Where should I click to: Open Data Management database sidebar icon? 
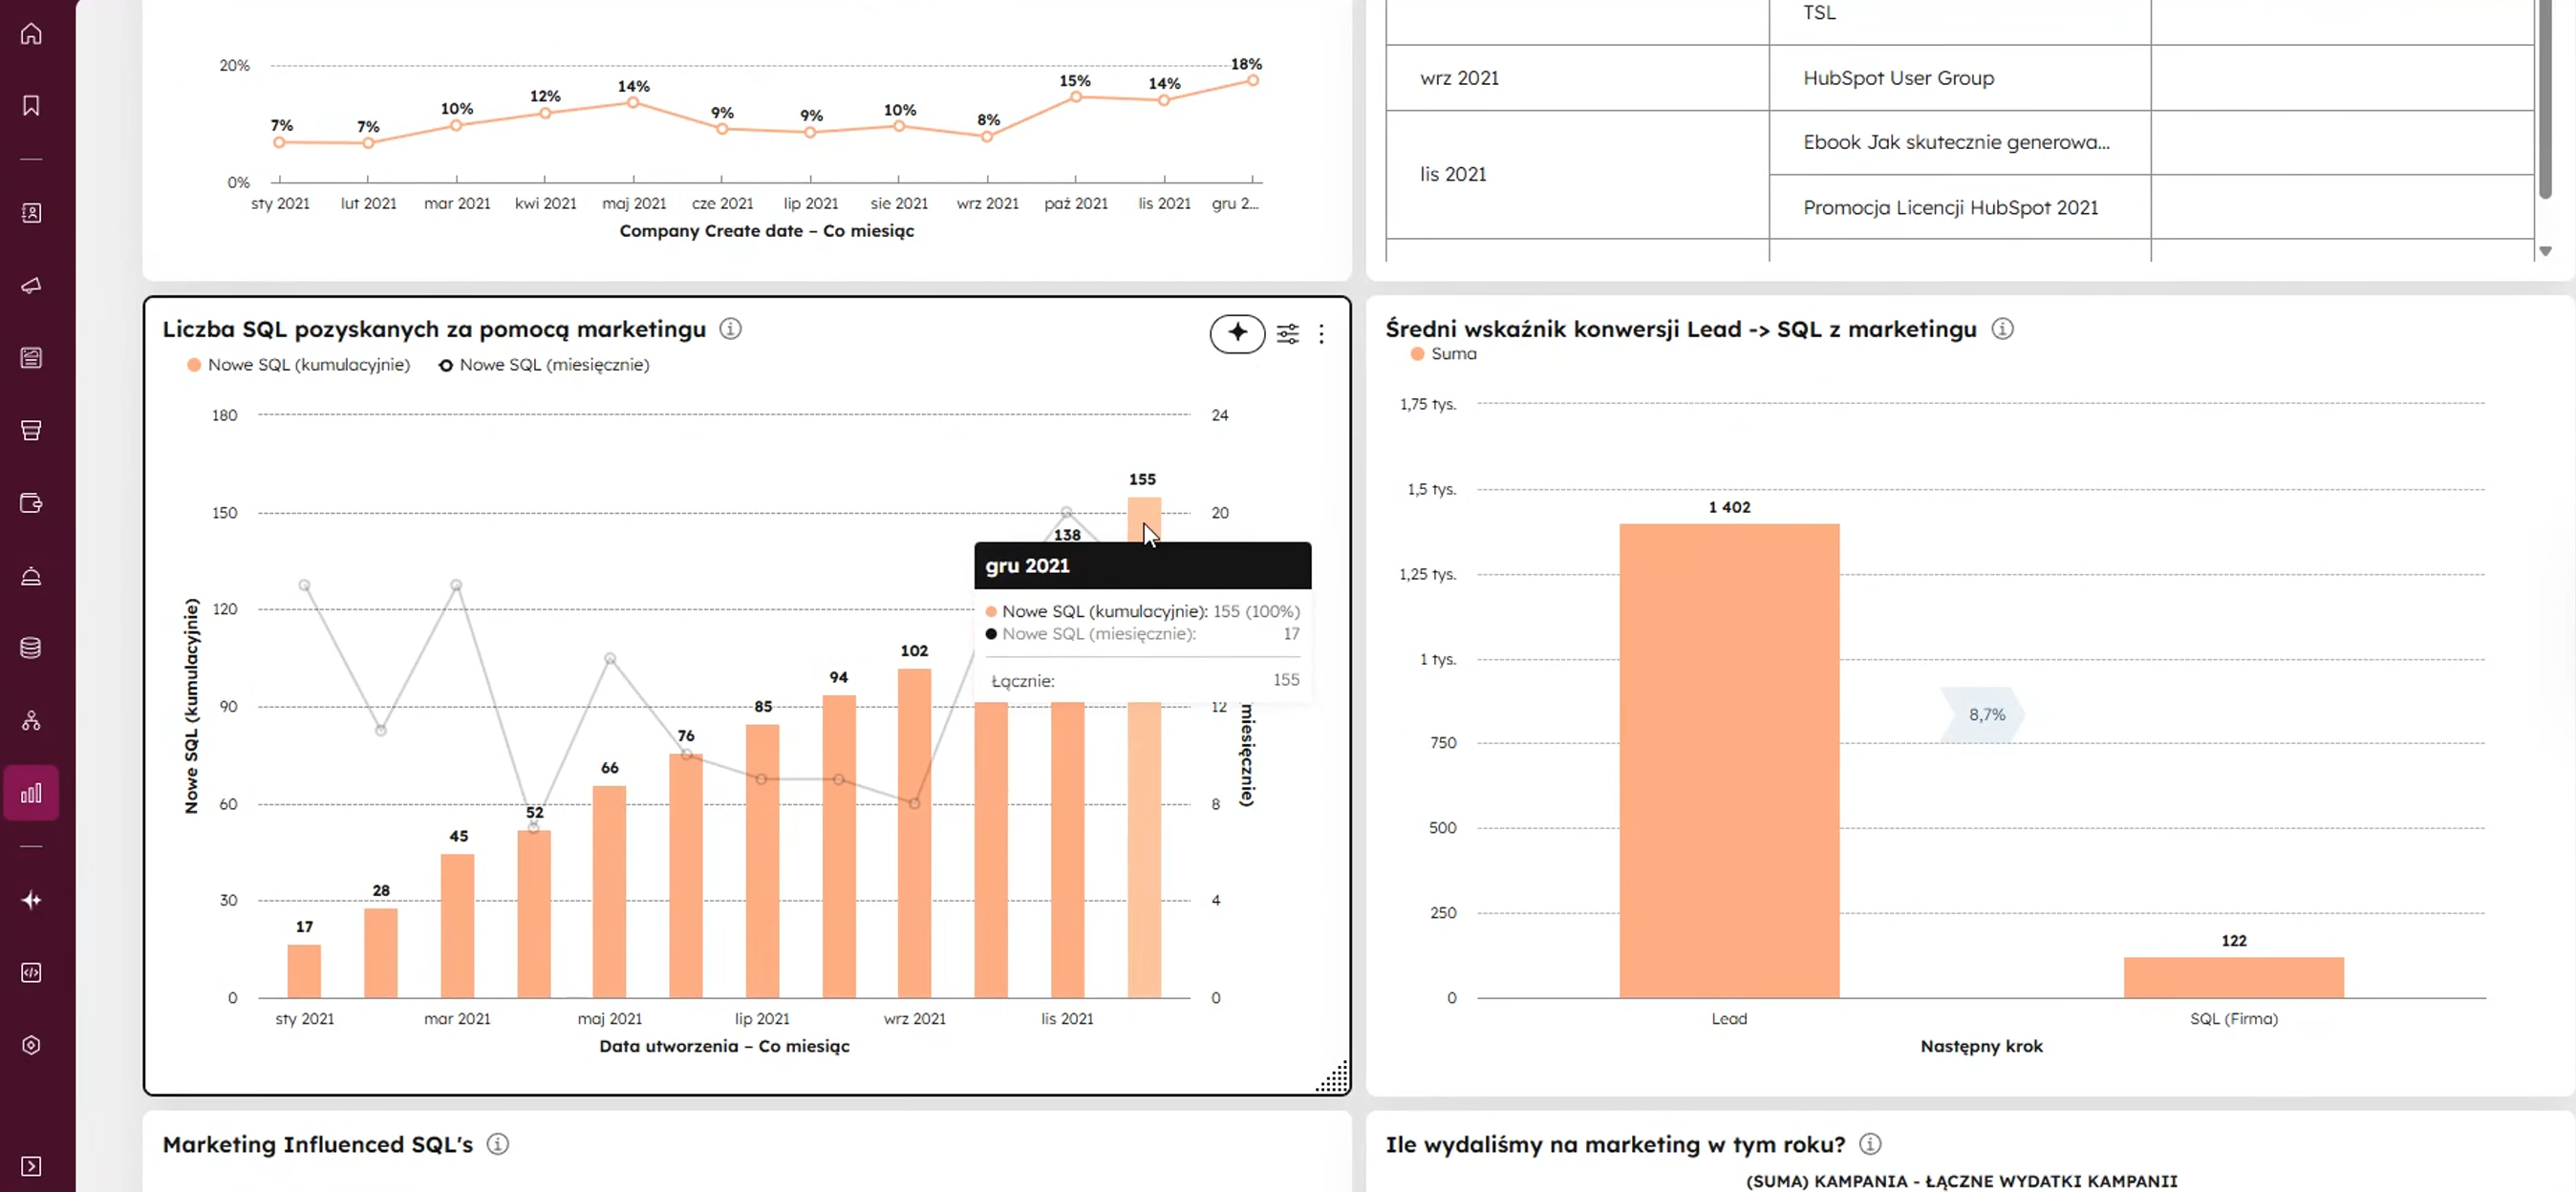pos(31,648)
